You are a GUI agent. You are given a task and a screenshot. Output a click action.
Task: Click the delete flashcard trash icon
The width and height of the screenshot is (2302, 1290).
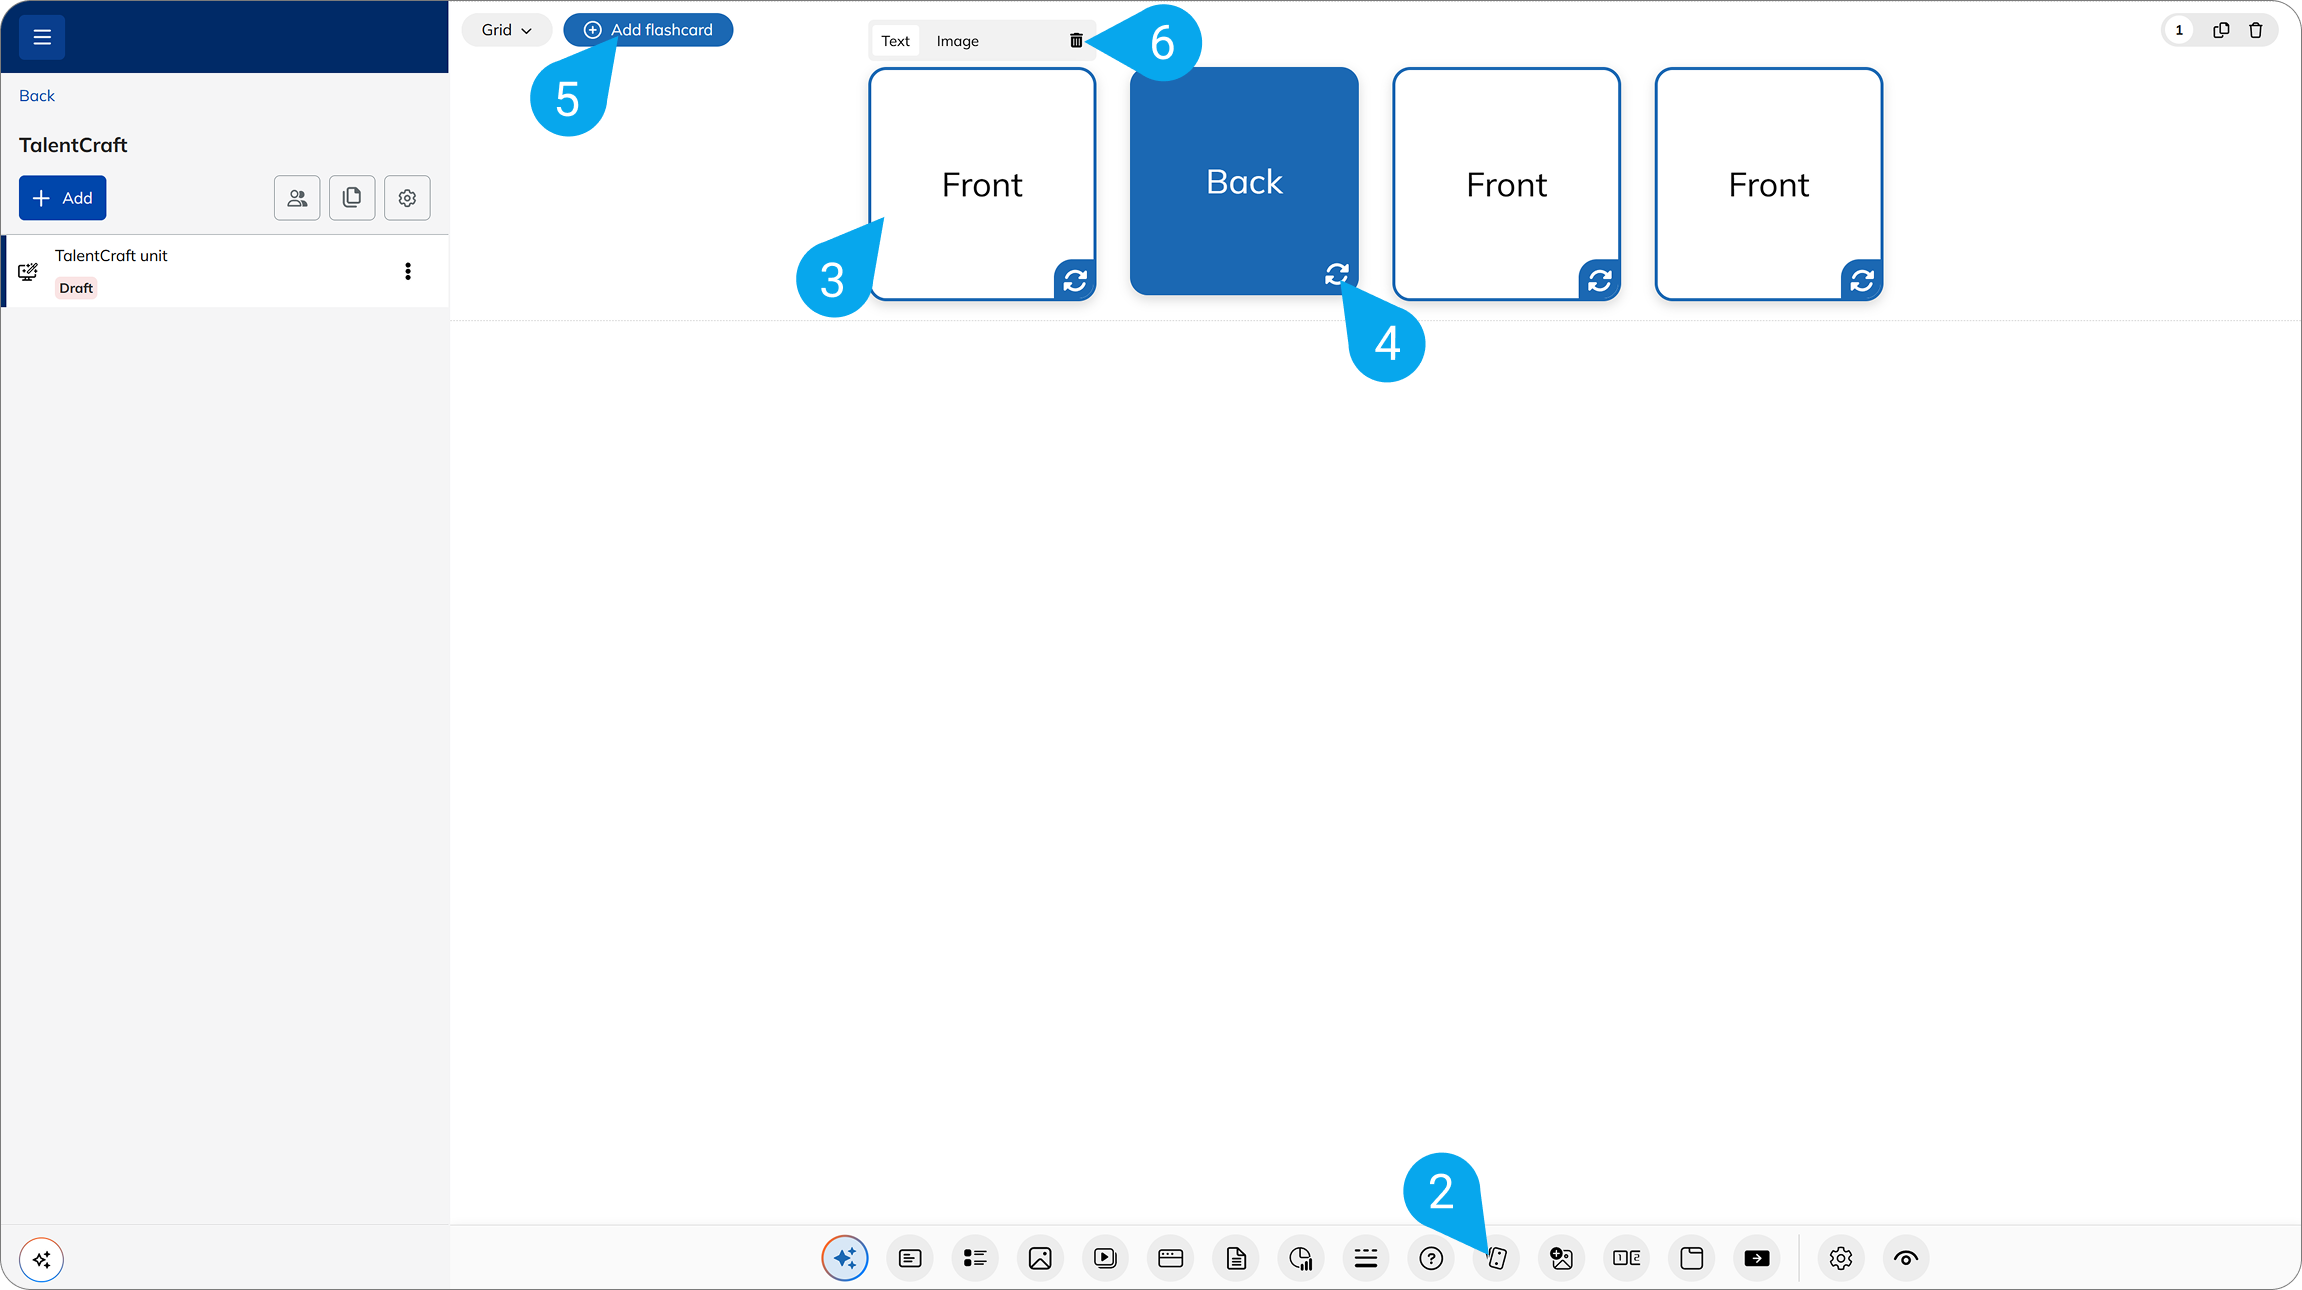click(1076, 41)
